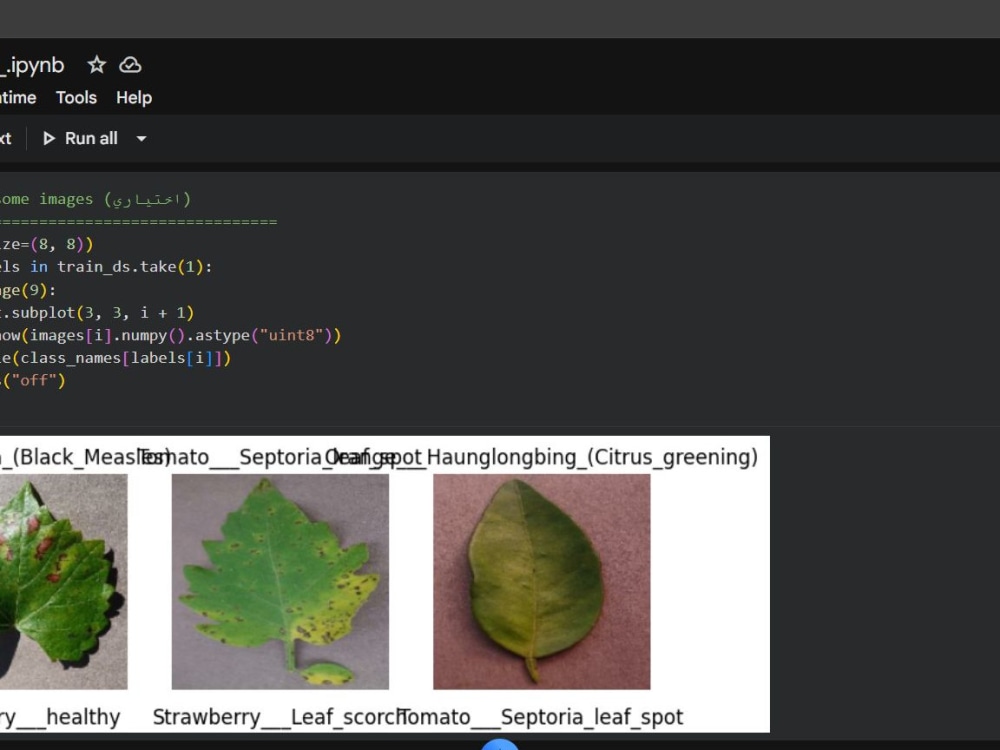The width and height of the screenshot is (1000, 750).
Task: Click the Run all button
Action: (x=80, y=138)
